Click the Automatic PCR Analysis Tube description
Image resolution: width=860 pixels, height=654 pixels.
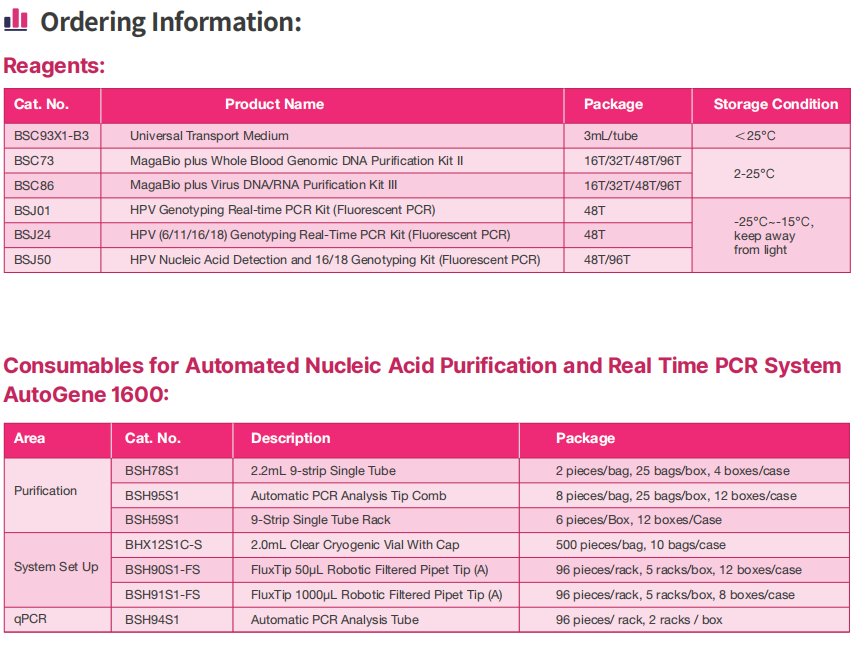[x=334, y=620]
